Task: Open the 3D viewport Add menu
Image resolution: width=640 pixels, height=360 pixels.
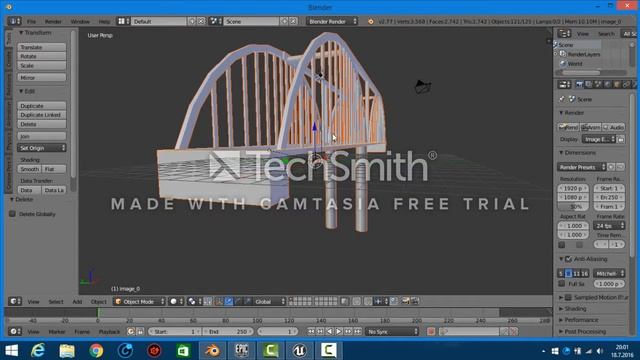Action: click(77, 302)
